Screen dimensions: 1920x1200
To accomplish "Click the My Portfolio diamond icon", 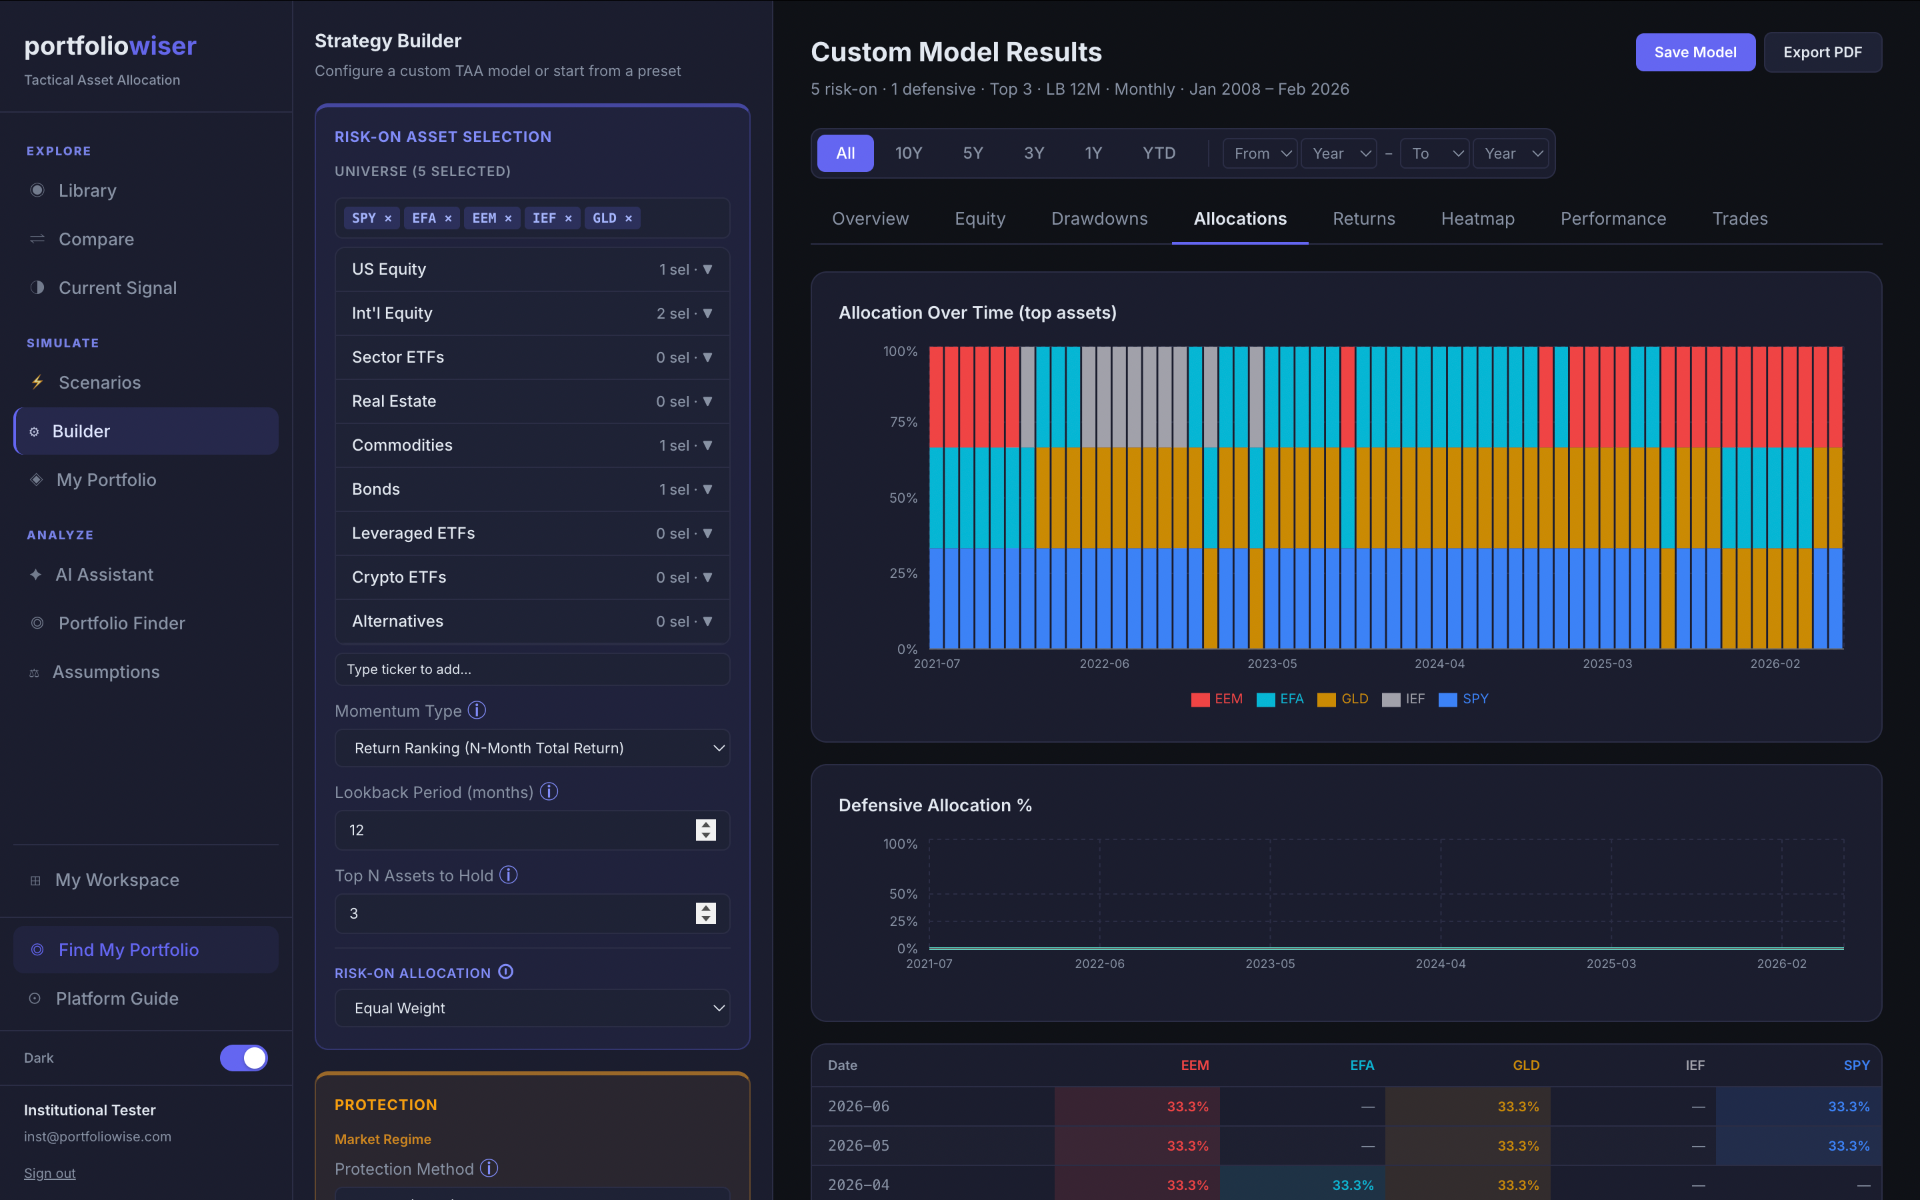I will [36, 479].
